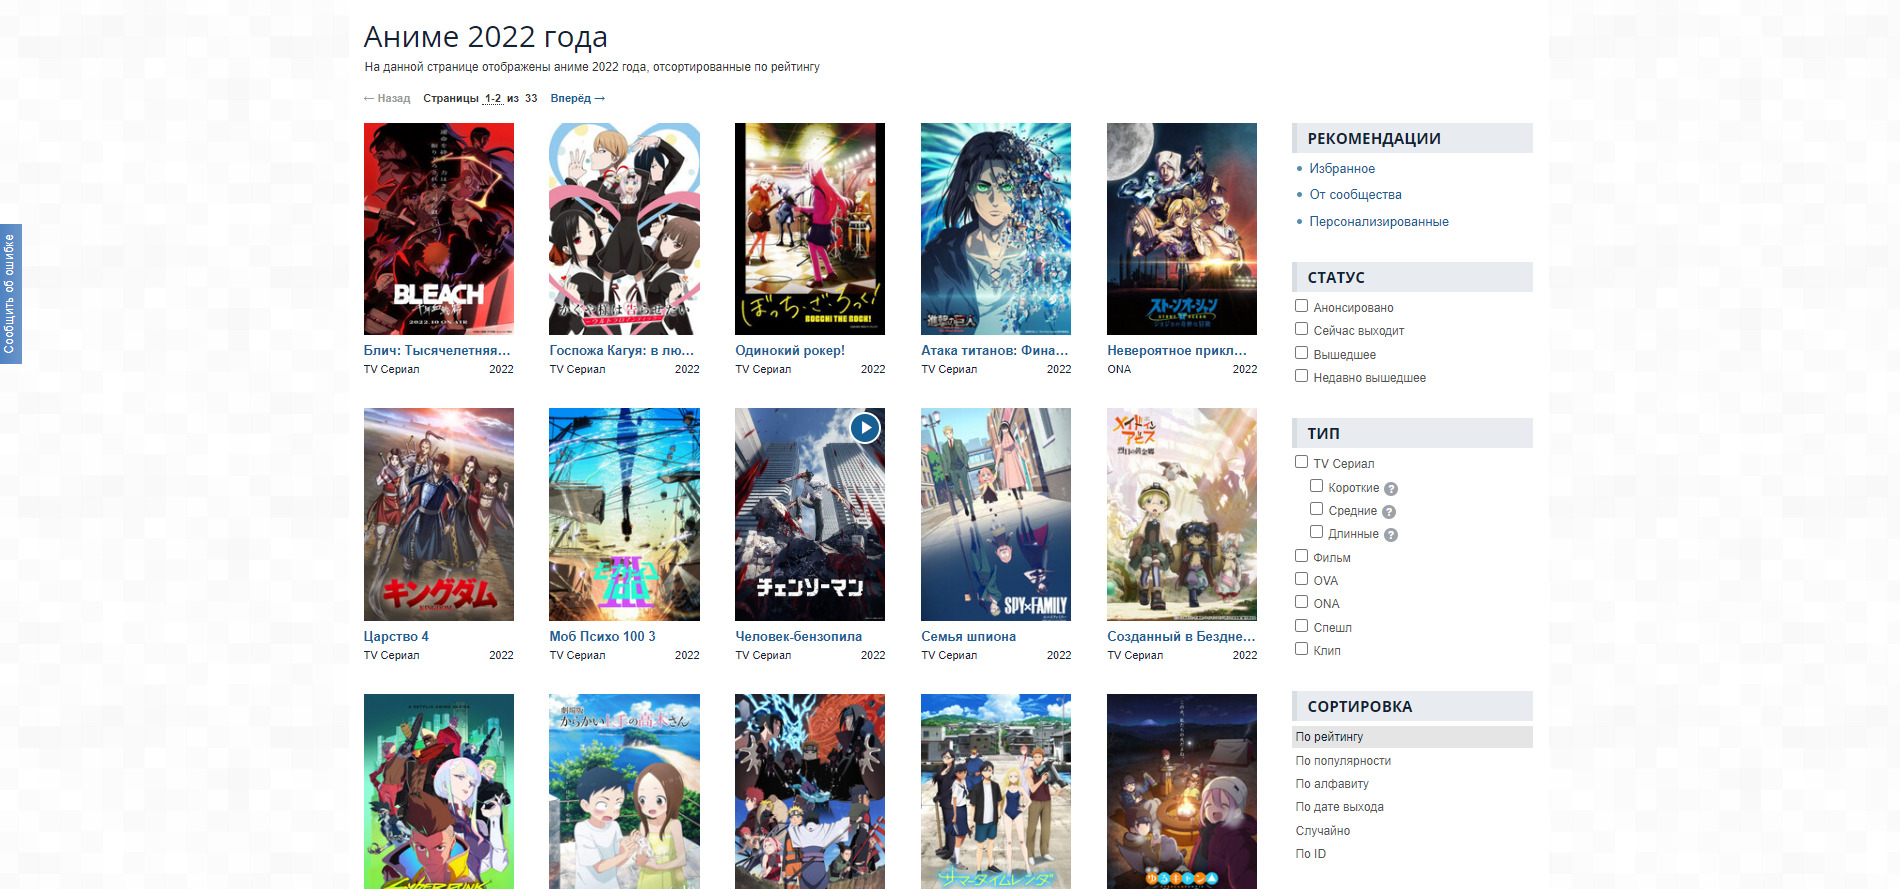
Task: Tick the Фильм type checkbox
Action: click(1301, 556)
